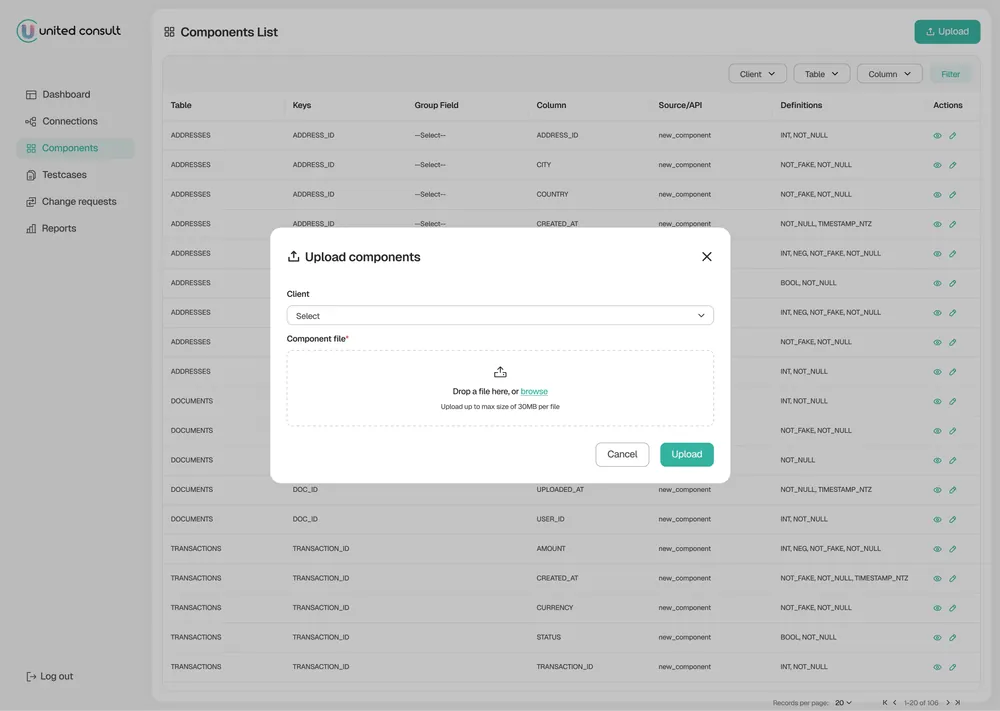Edit the ADDRESS_ID column row with pencil icon
This screenshot has height=711, width=1000.
tap(952, 135)
